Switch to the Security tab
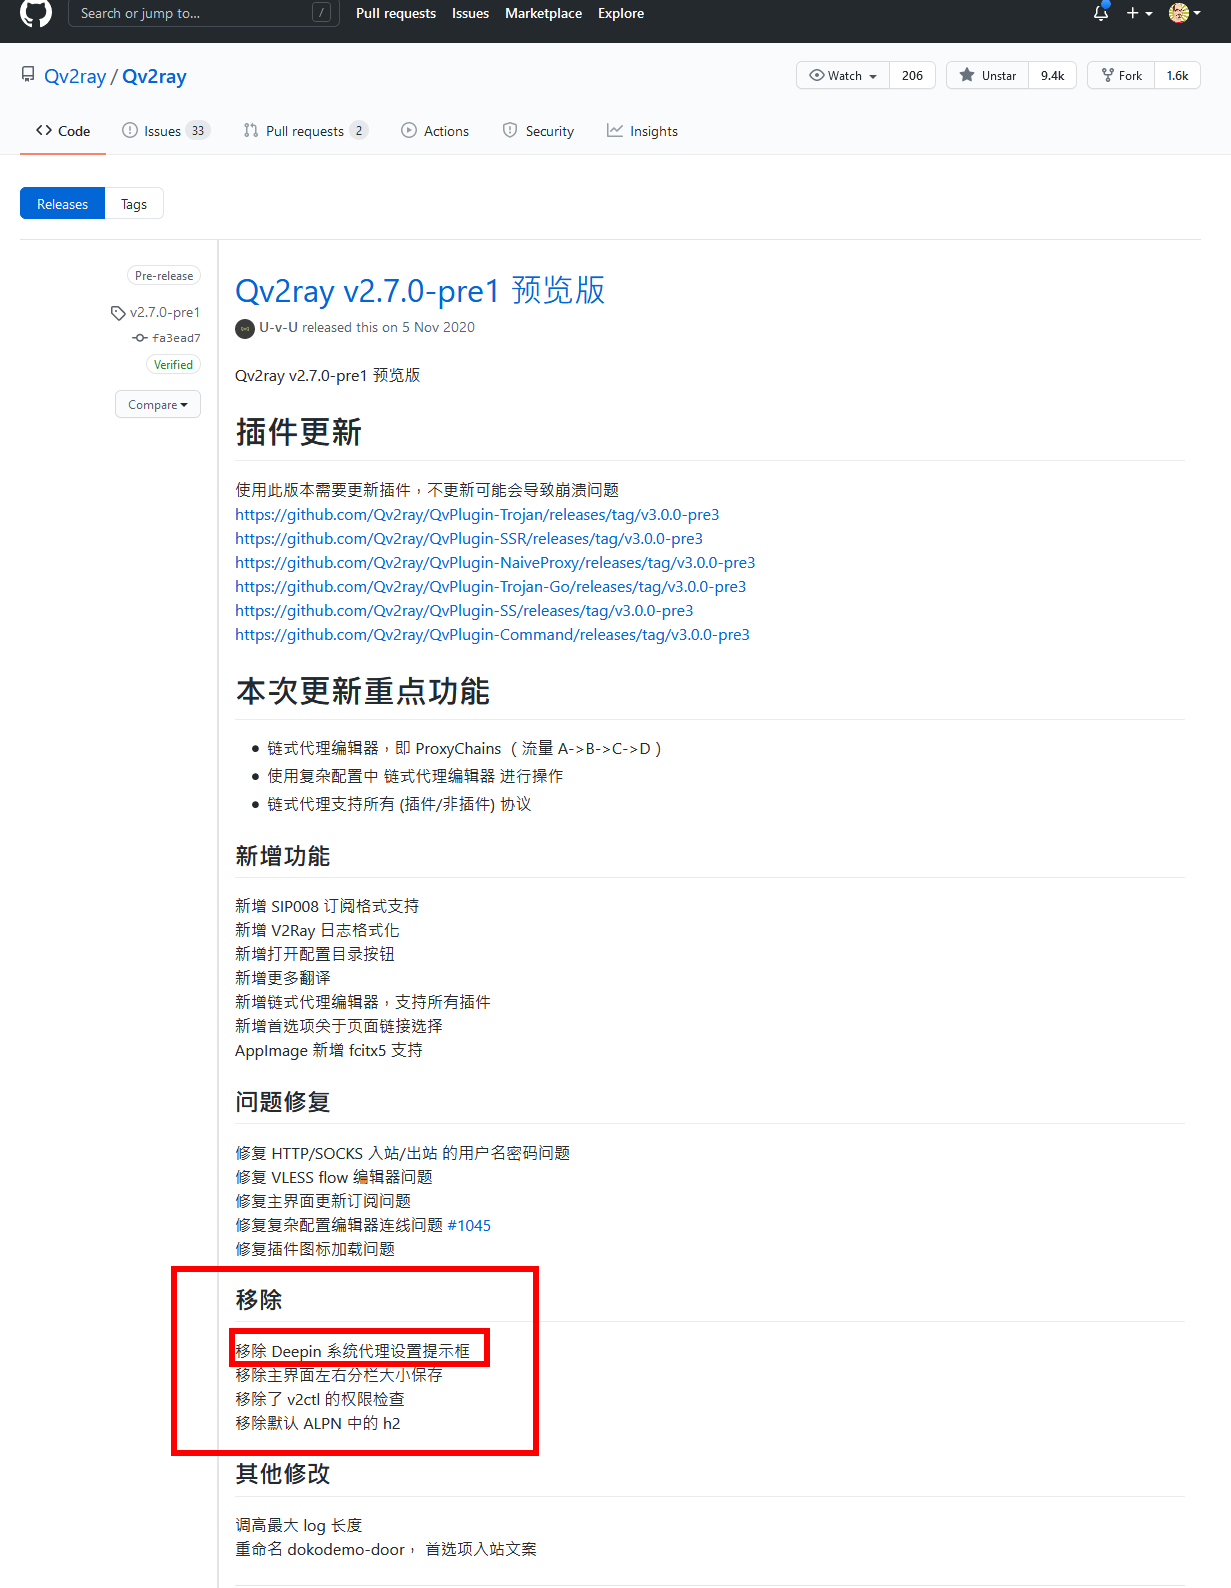Image resolution: width=1231 pixels, height=1588 pixels. coord(538,131)
